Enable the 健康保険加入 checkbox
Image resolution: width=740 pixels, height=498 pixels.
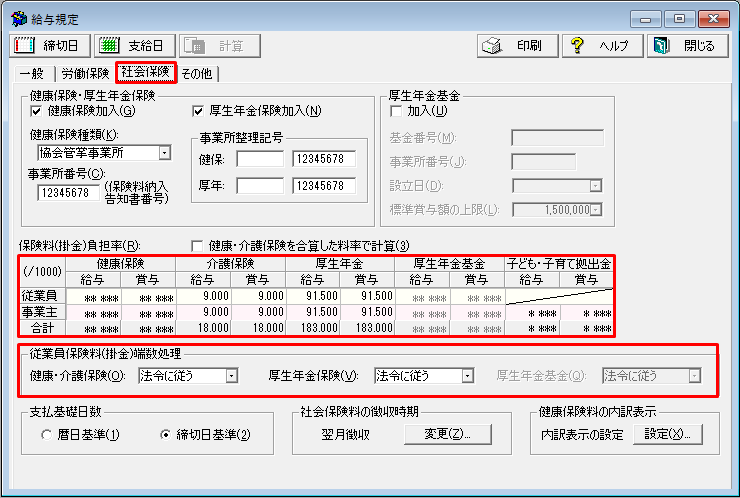pos(37,111)
